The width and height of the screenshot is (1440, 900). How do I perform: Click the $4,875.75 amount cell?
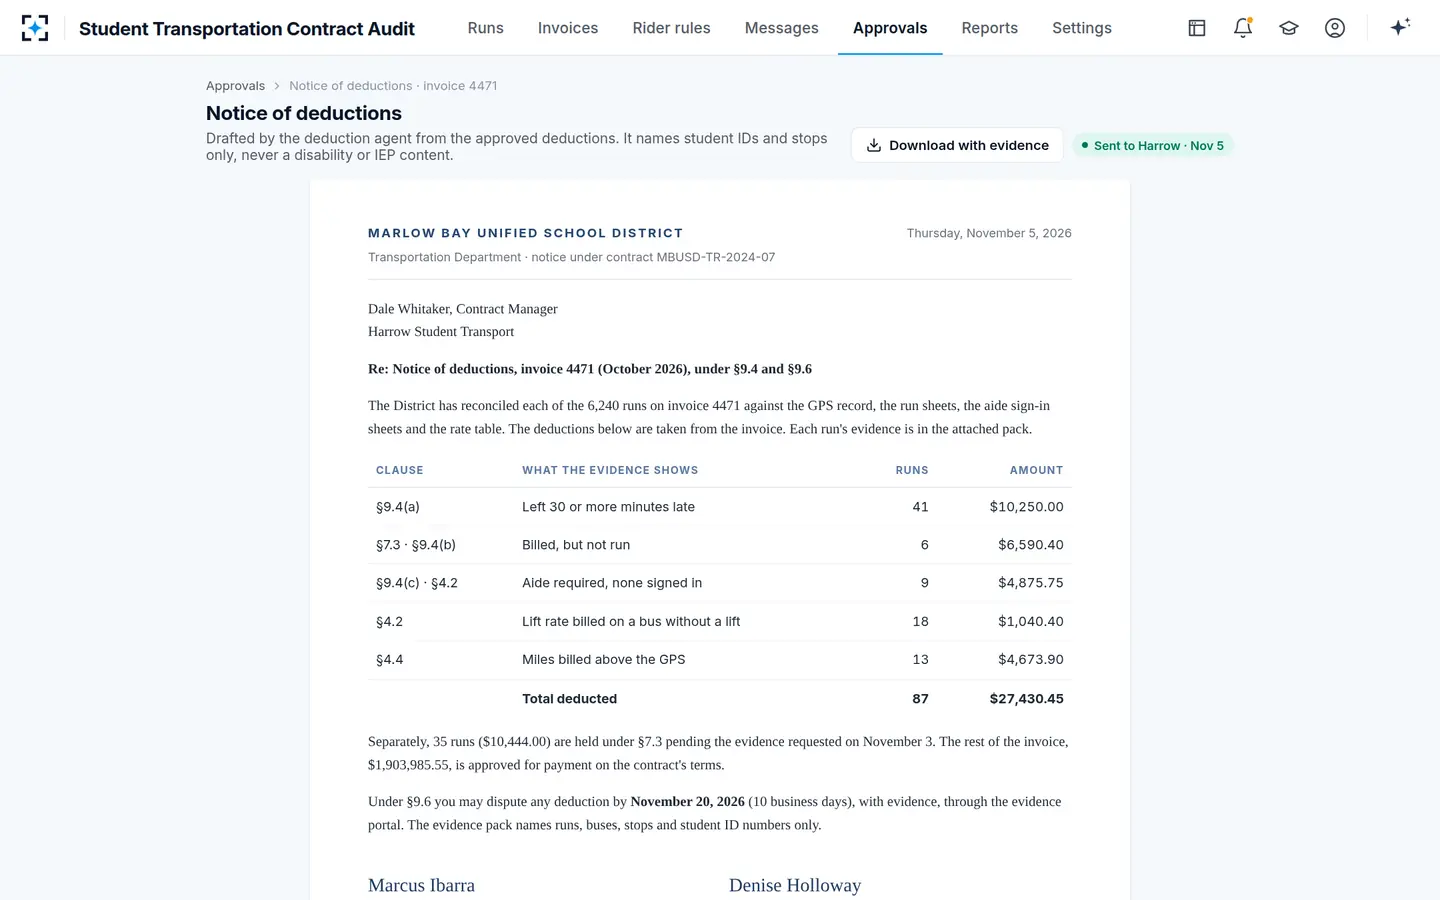1031,583
